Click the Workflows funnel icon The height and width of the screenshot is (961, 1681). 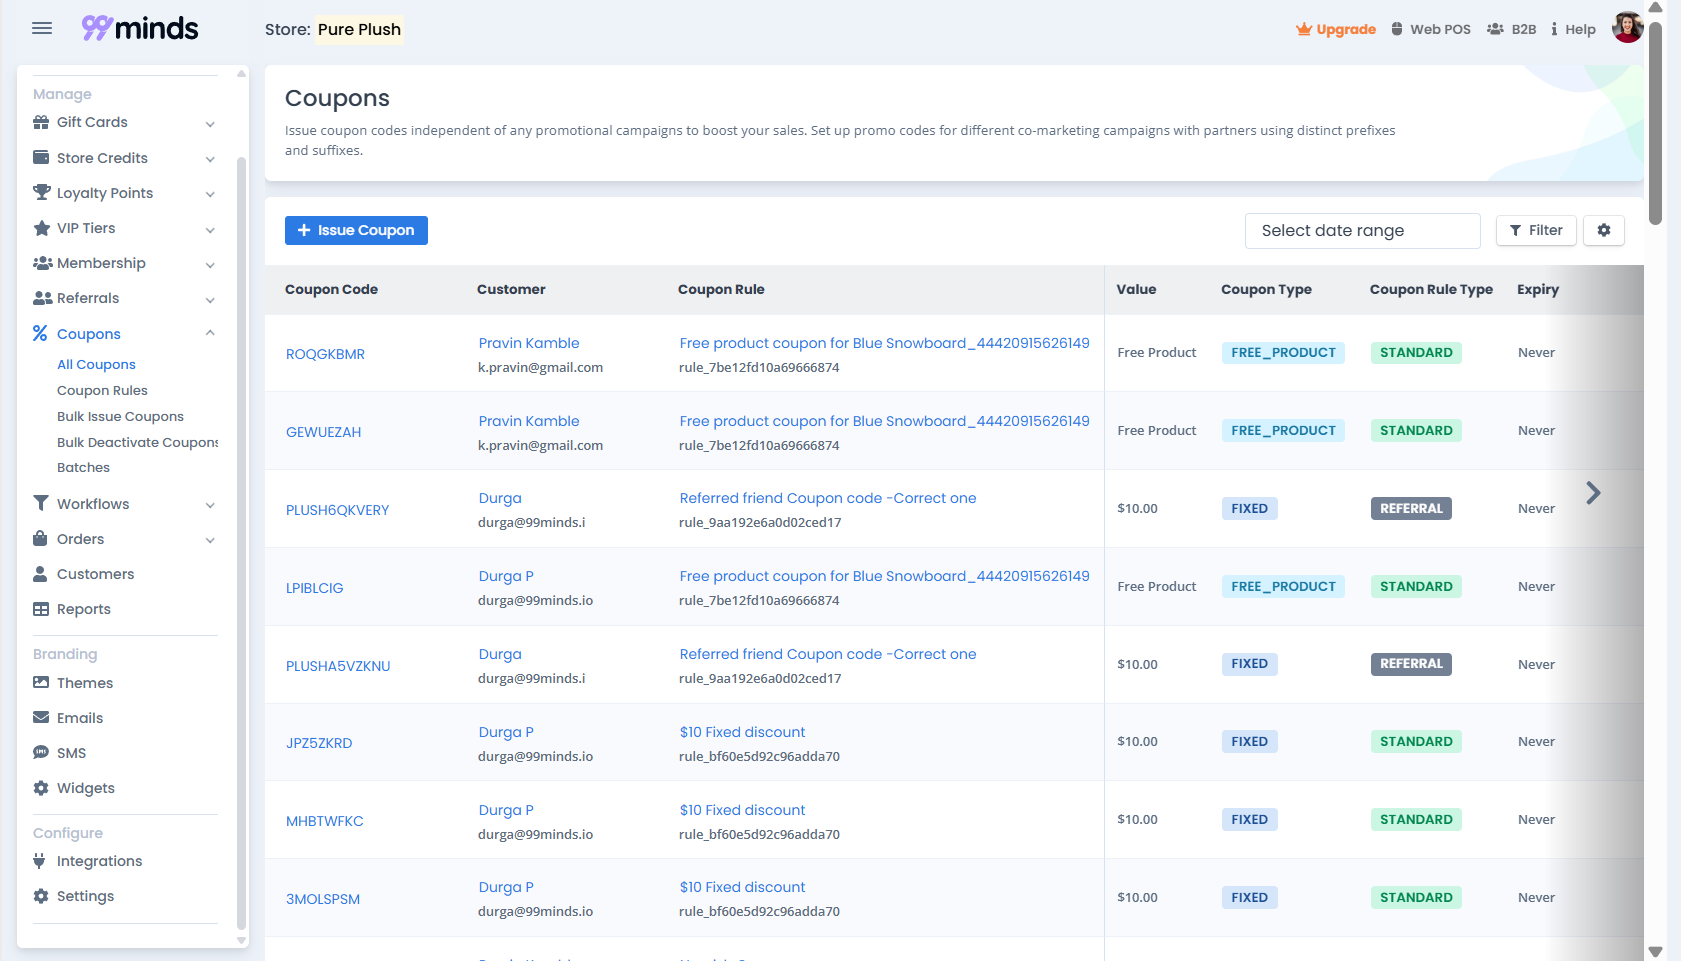tap(41, 504)
